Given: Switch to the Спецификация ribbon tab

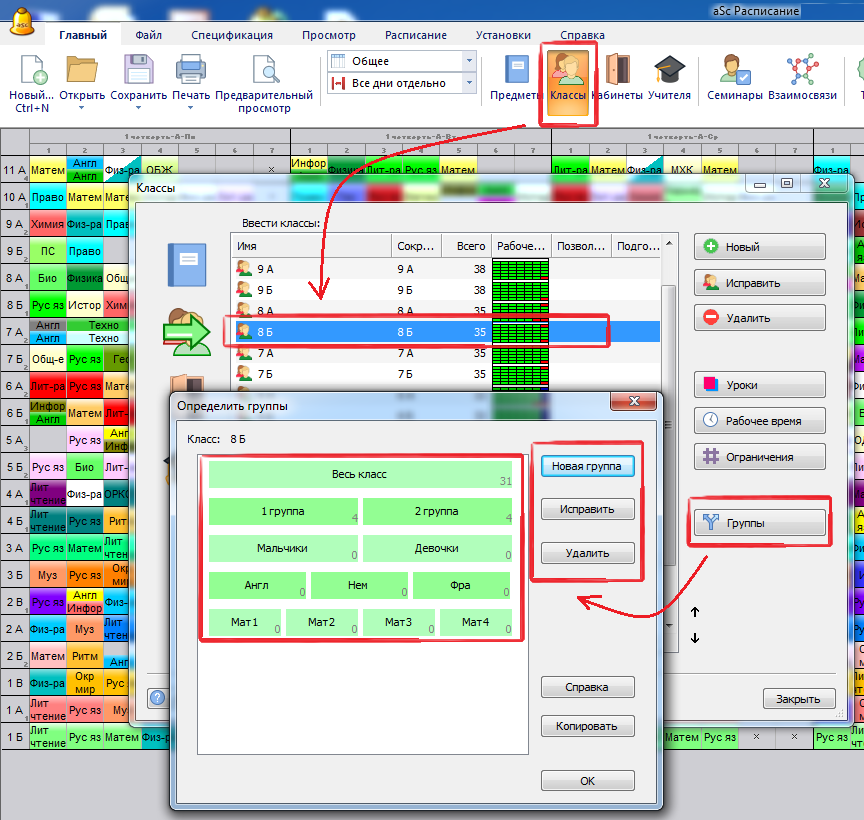Looking at the screenshot, I should [x=232, y=34].
